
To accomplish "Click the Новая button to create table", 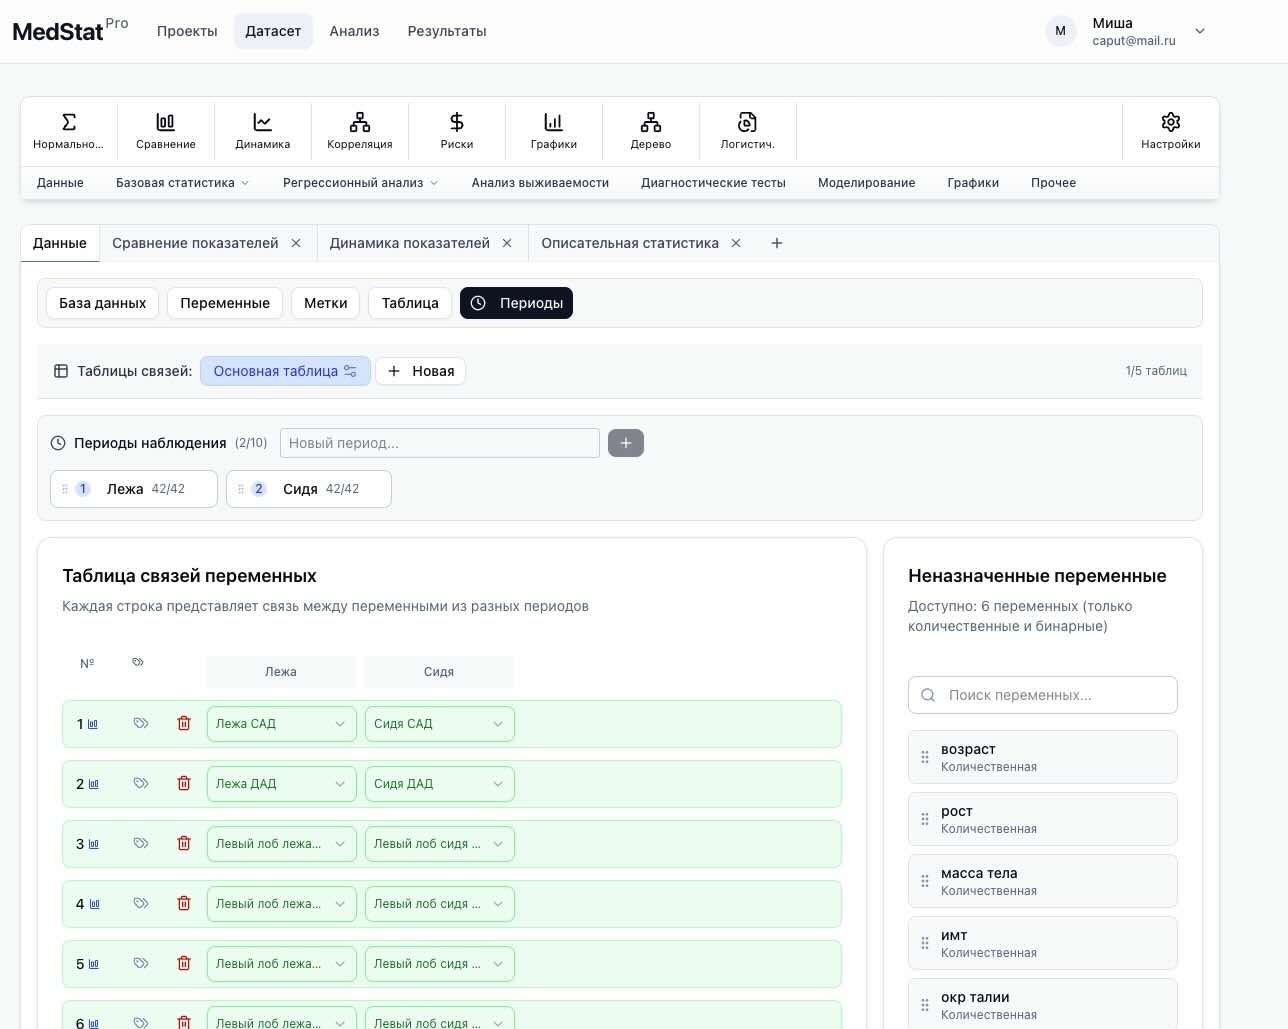I will pos(420,371).
